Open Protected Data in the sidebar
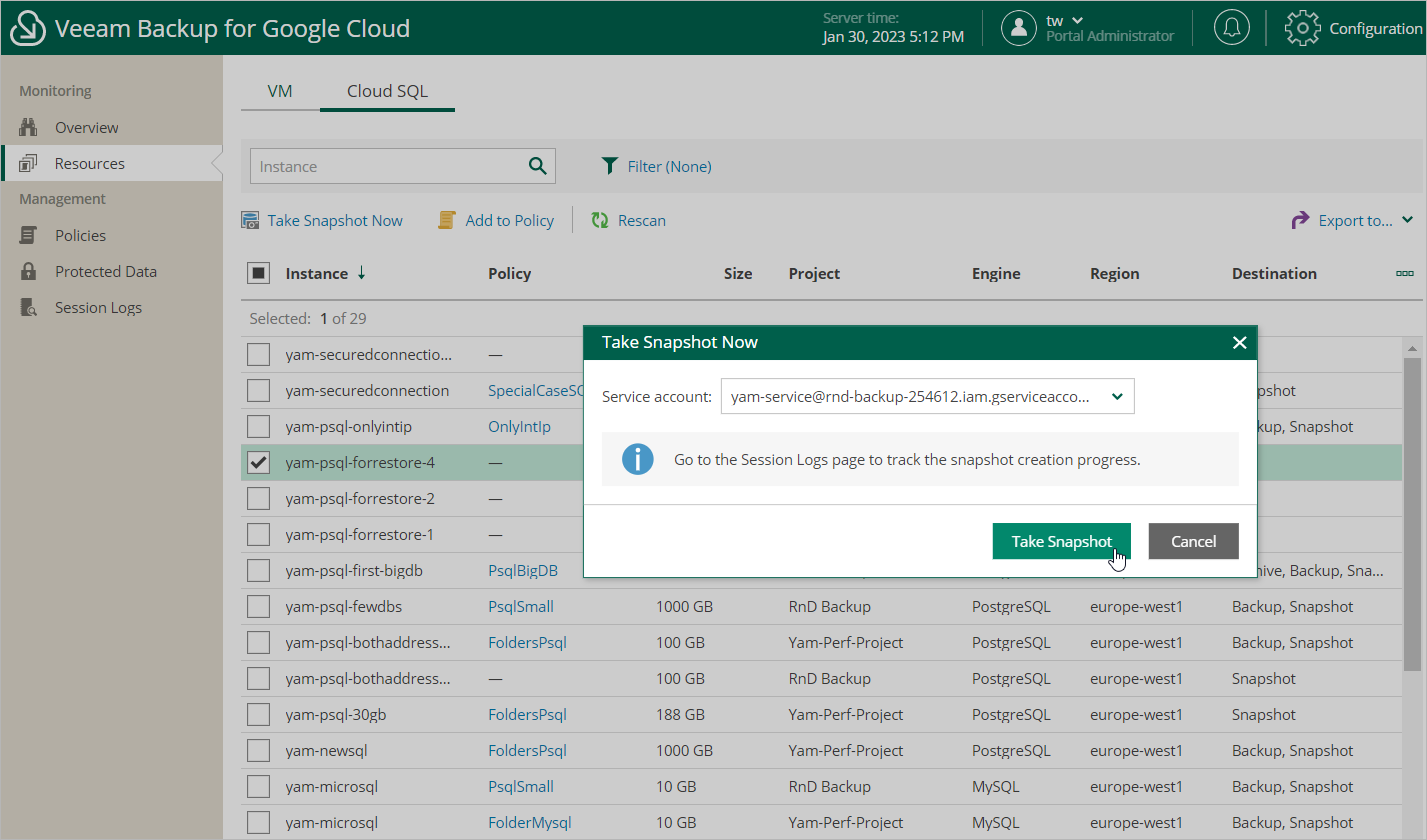Viewport: 1427px width, 840px height. (106, 272)
